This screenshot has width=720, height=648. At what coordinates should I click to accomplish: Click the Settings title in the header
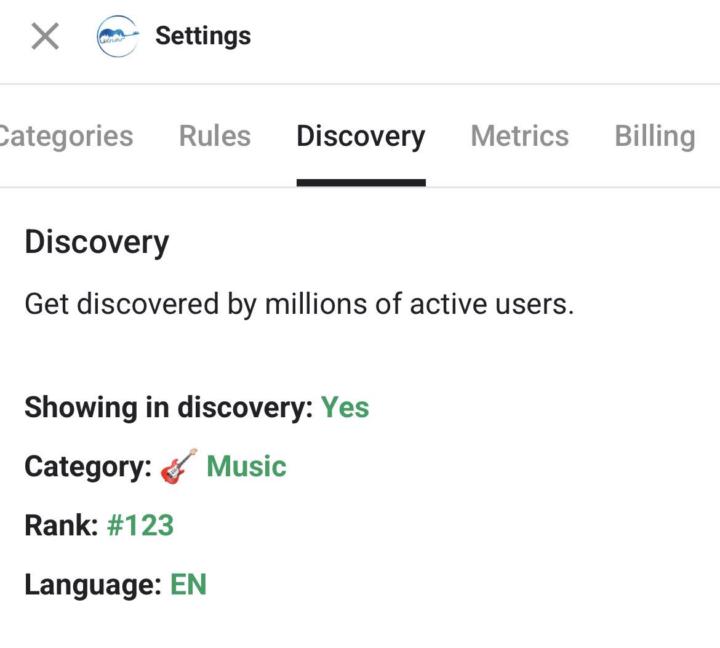pos(203,36)
